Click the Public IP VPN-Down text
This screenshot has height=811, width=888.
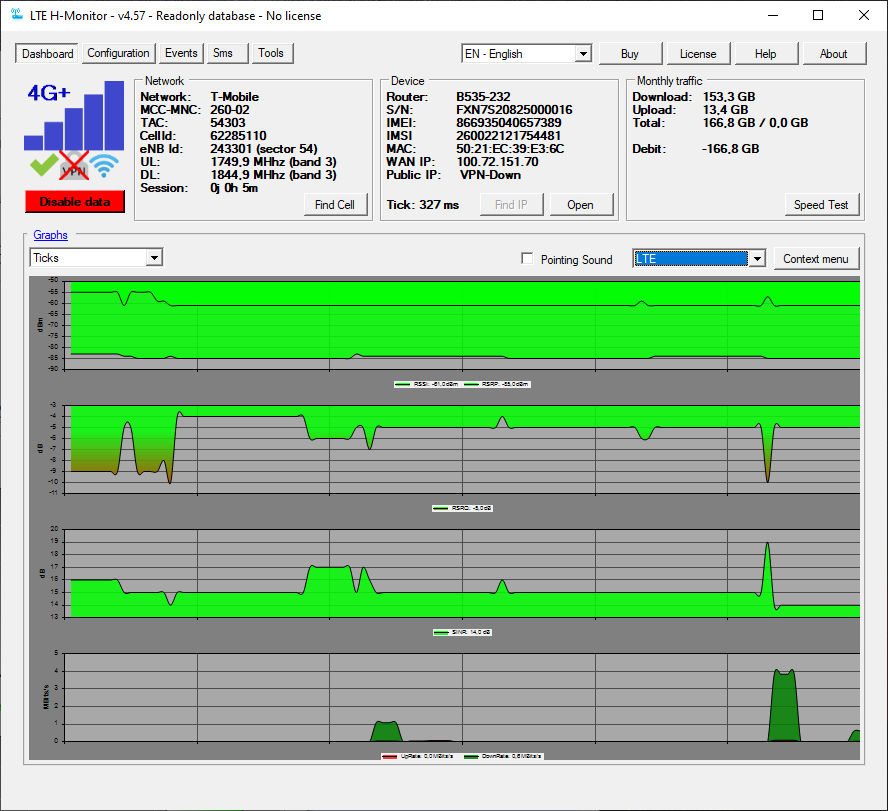(490, 175)
